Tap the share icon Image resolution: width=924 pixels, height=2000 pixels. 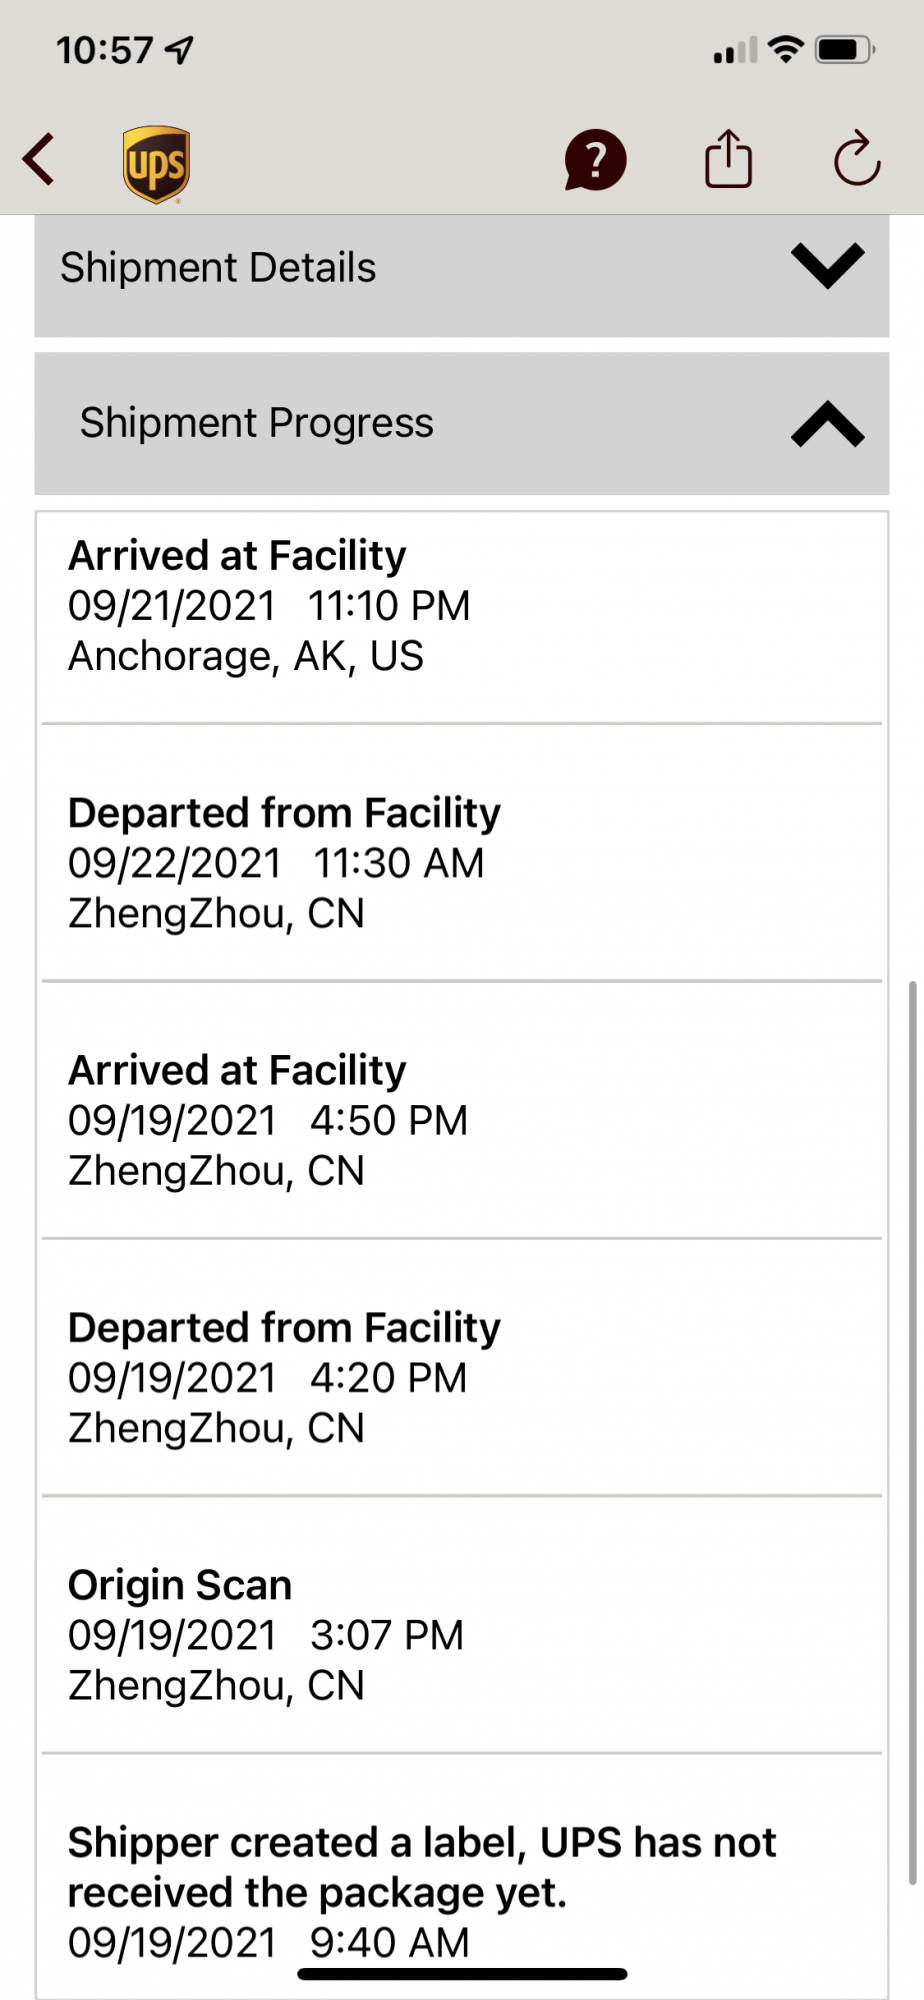click(x=728, y=160)
